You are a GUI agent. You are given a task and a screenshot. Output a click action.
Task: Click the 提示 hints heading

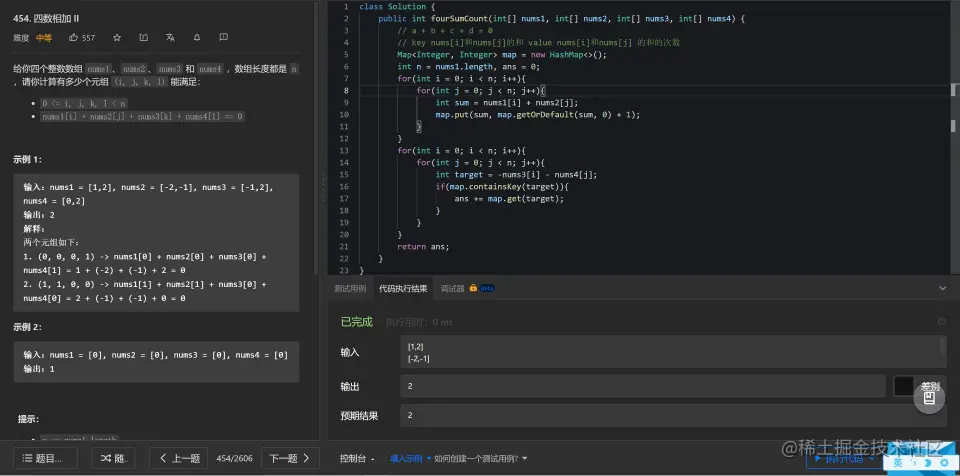pyautogui.click(x=28, y=419)
